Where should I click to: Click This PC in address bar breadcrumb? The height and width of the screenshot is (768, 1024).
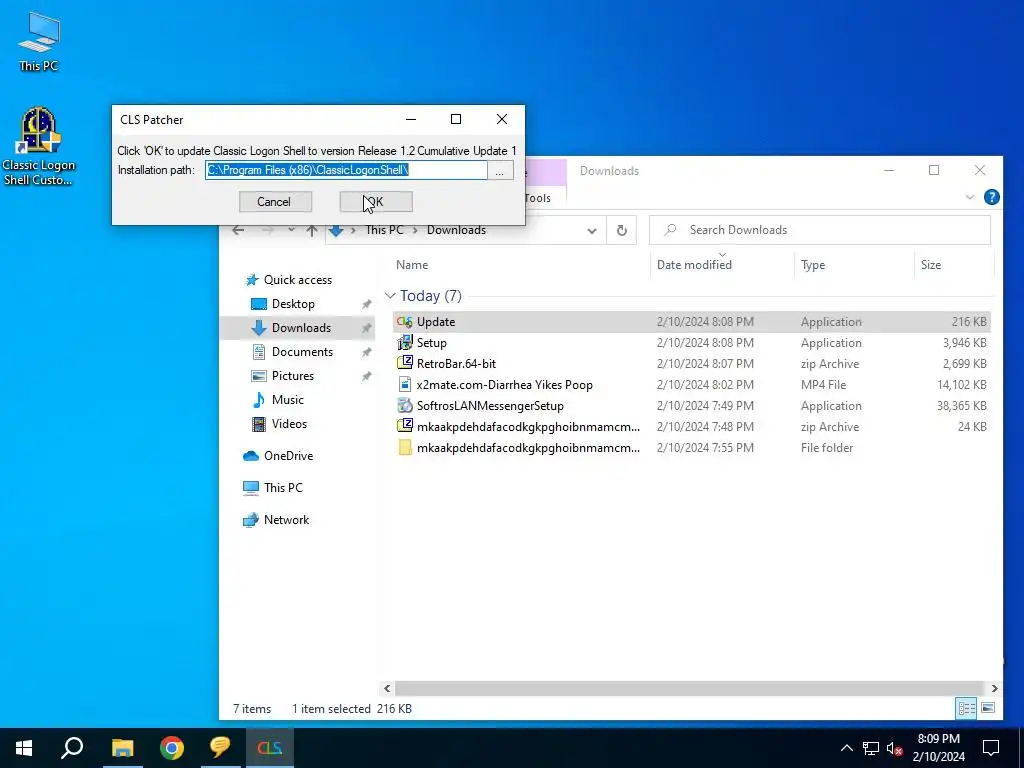[x=385, y=230]
